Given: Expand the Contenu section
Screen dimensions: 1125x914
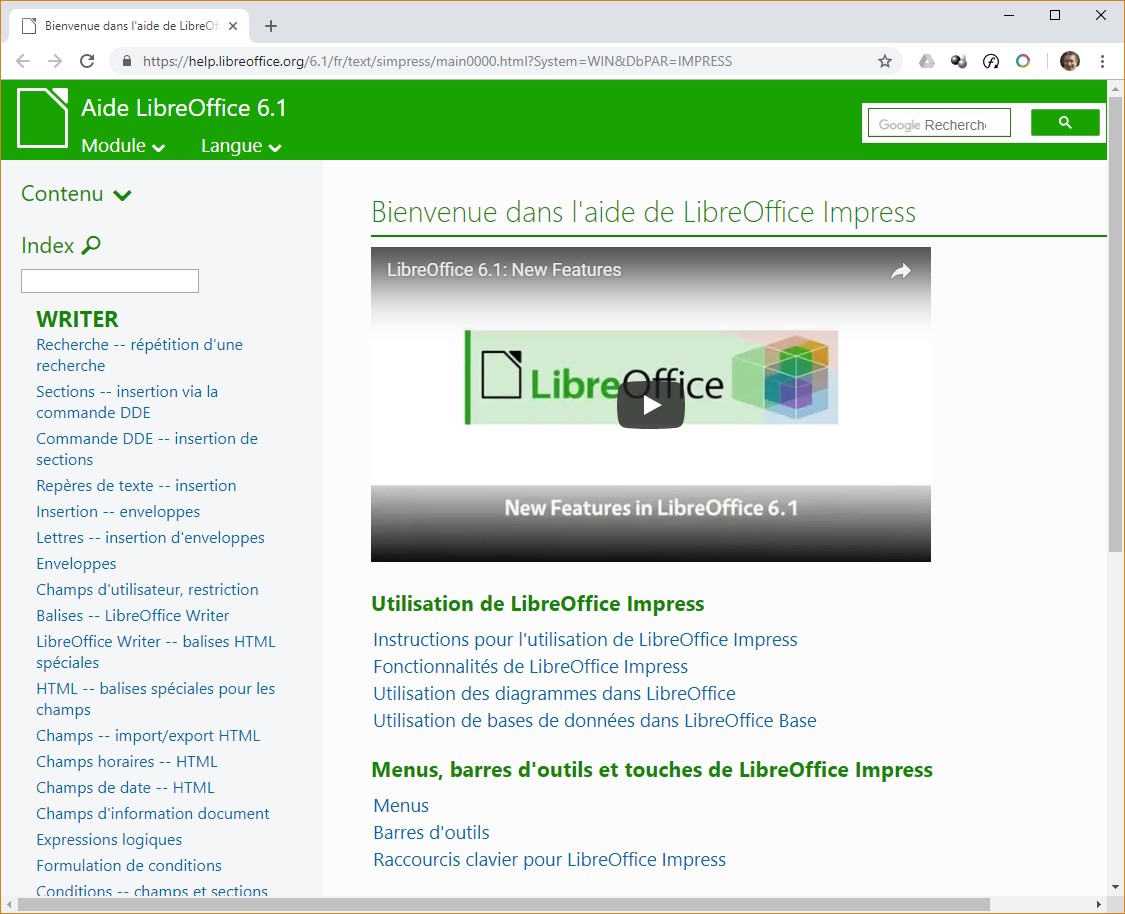Looking at the screenshot, I should click(76, 194).
